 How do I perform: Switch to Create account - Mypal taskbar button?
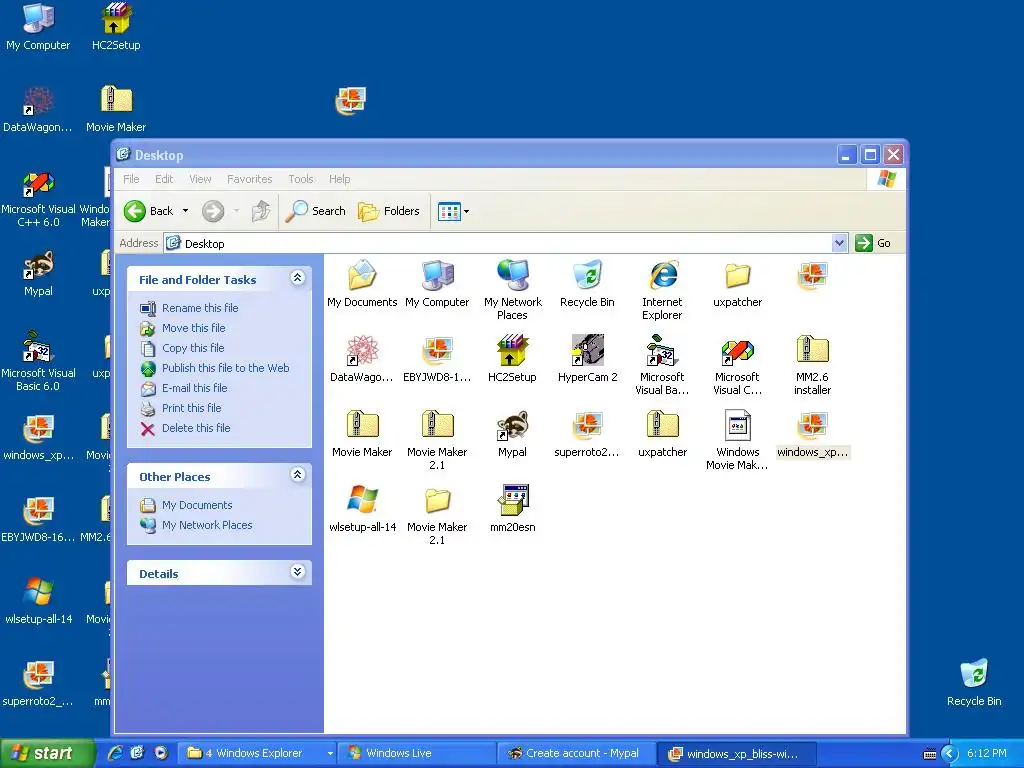(576, 753)
